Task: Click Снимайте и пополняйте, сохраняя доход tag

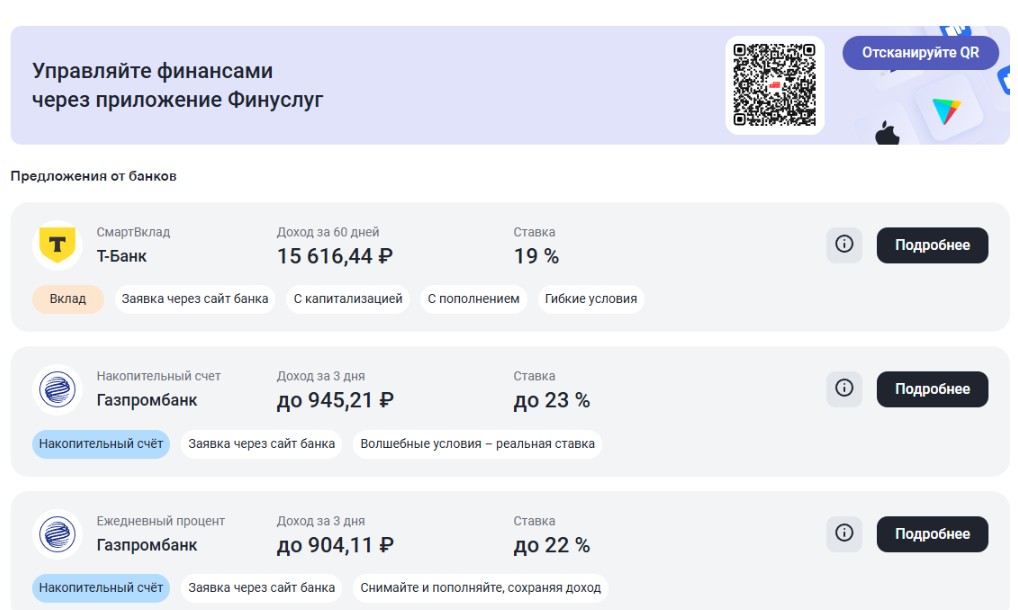Action: (480, 588)
